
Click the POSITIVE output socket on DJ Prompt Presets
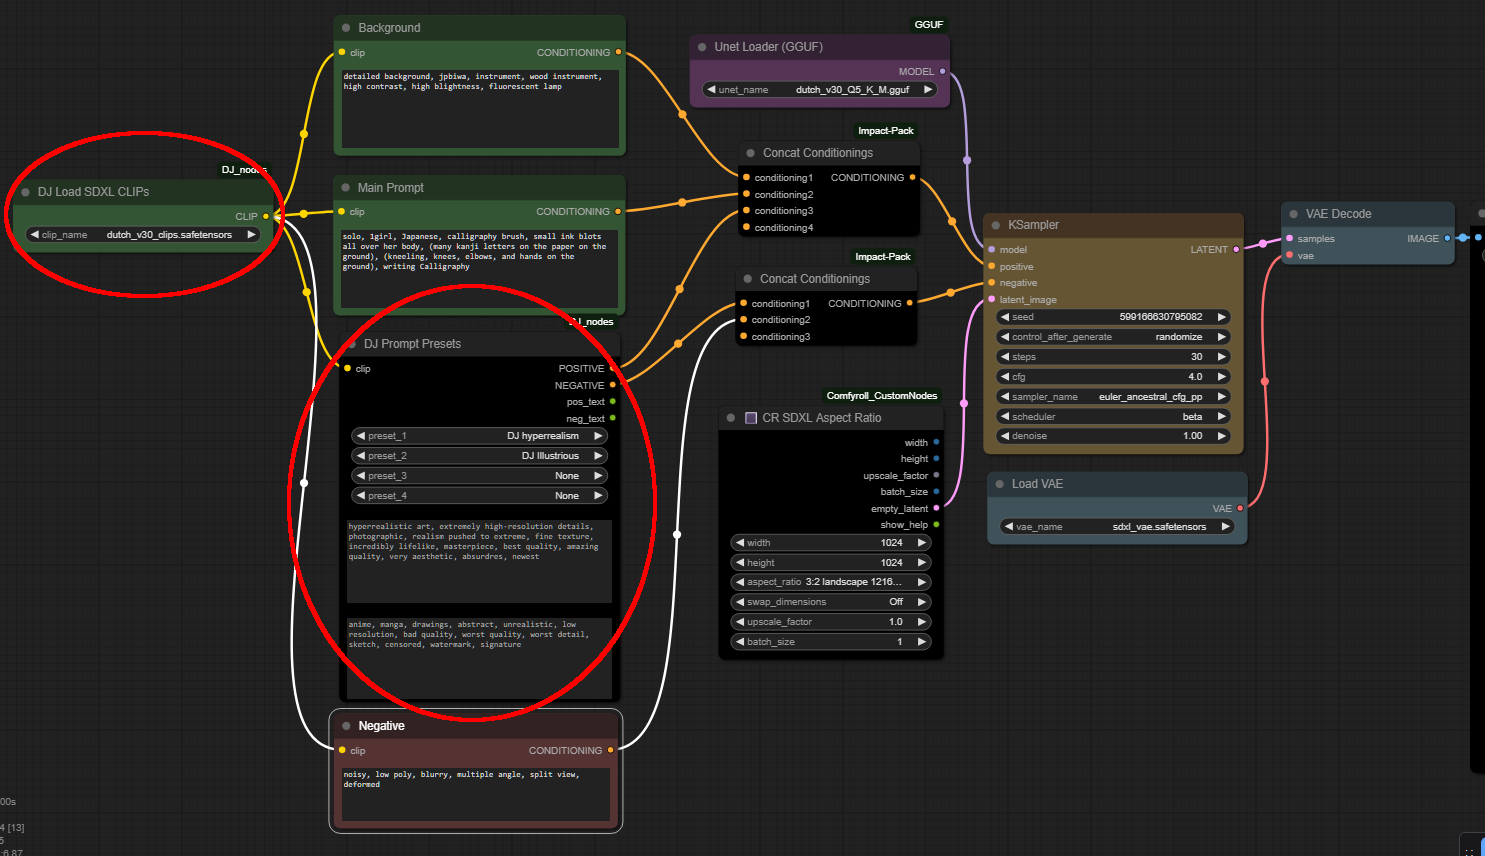(612, 368)
